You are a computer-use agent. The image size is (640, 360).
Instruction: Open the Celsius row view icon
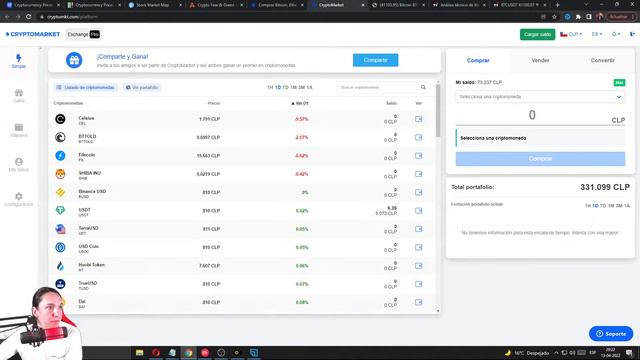(418, 119)
